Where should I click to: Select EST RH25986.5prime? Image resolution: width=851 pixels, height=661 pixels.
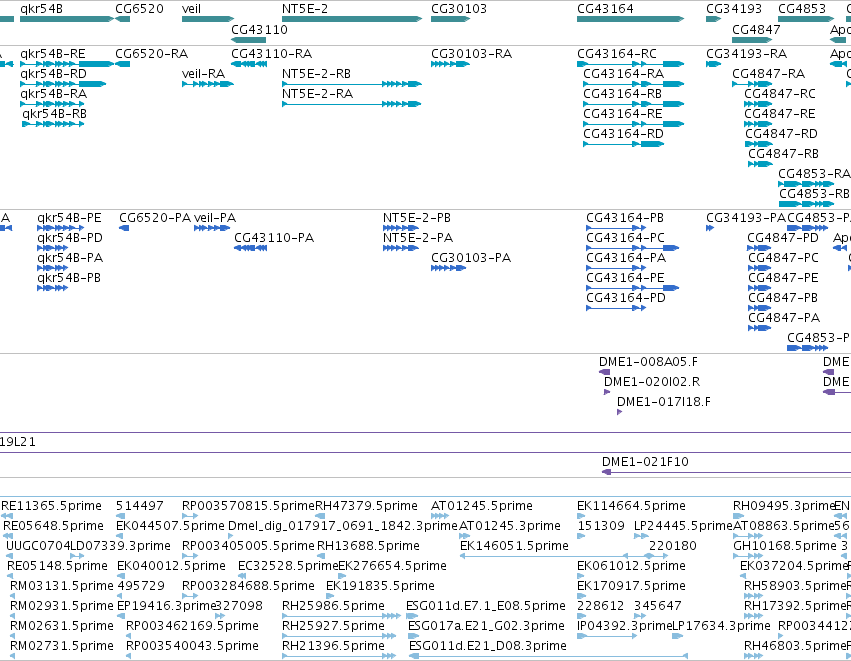pyautogui.click(x=341, y=616)
